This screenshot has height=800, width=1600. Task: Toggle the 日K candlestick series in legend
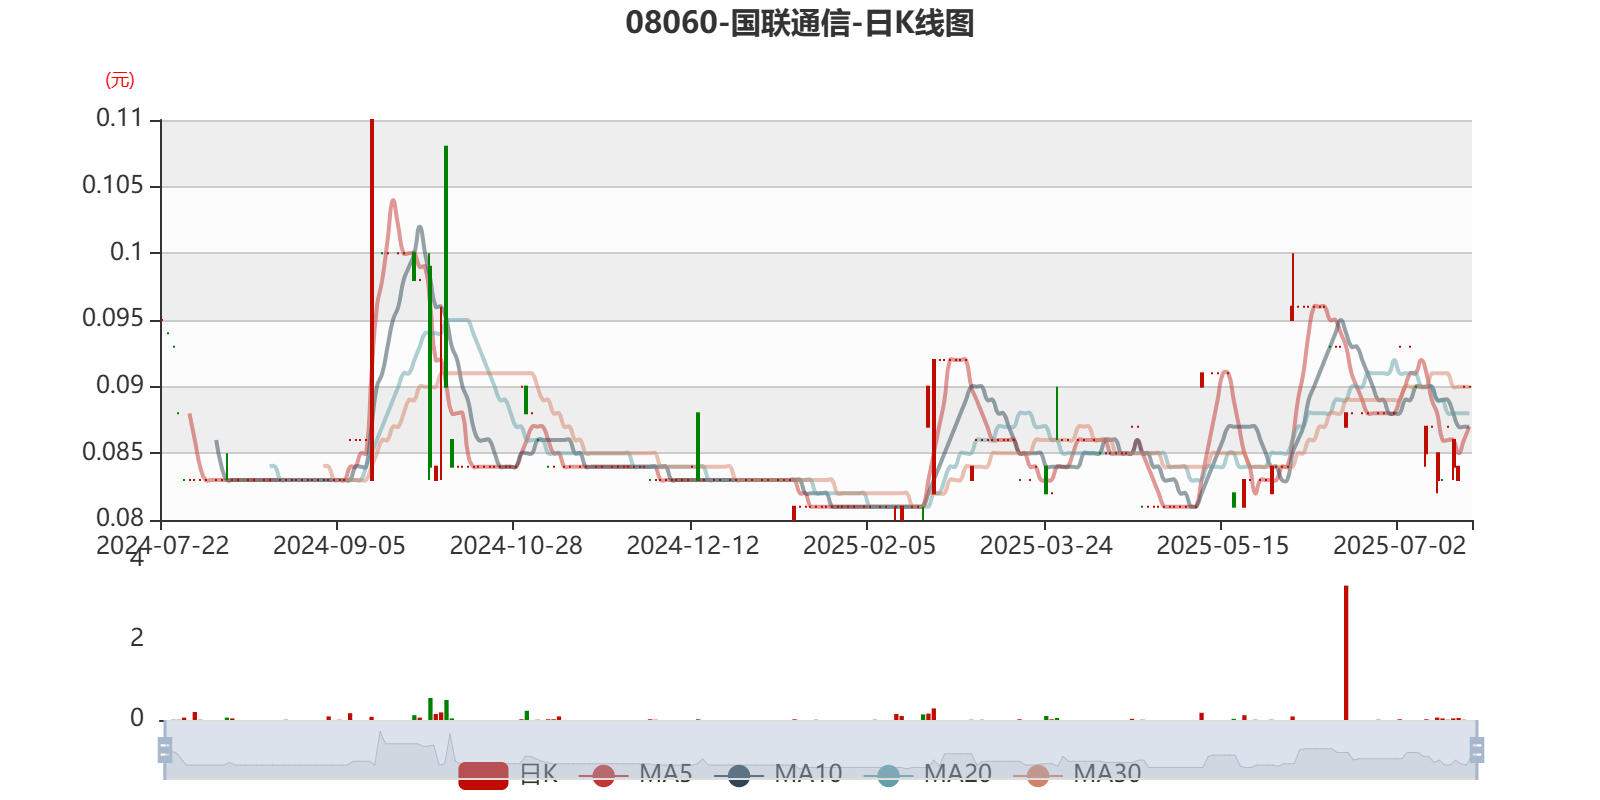508,774
